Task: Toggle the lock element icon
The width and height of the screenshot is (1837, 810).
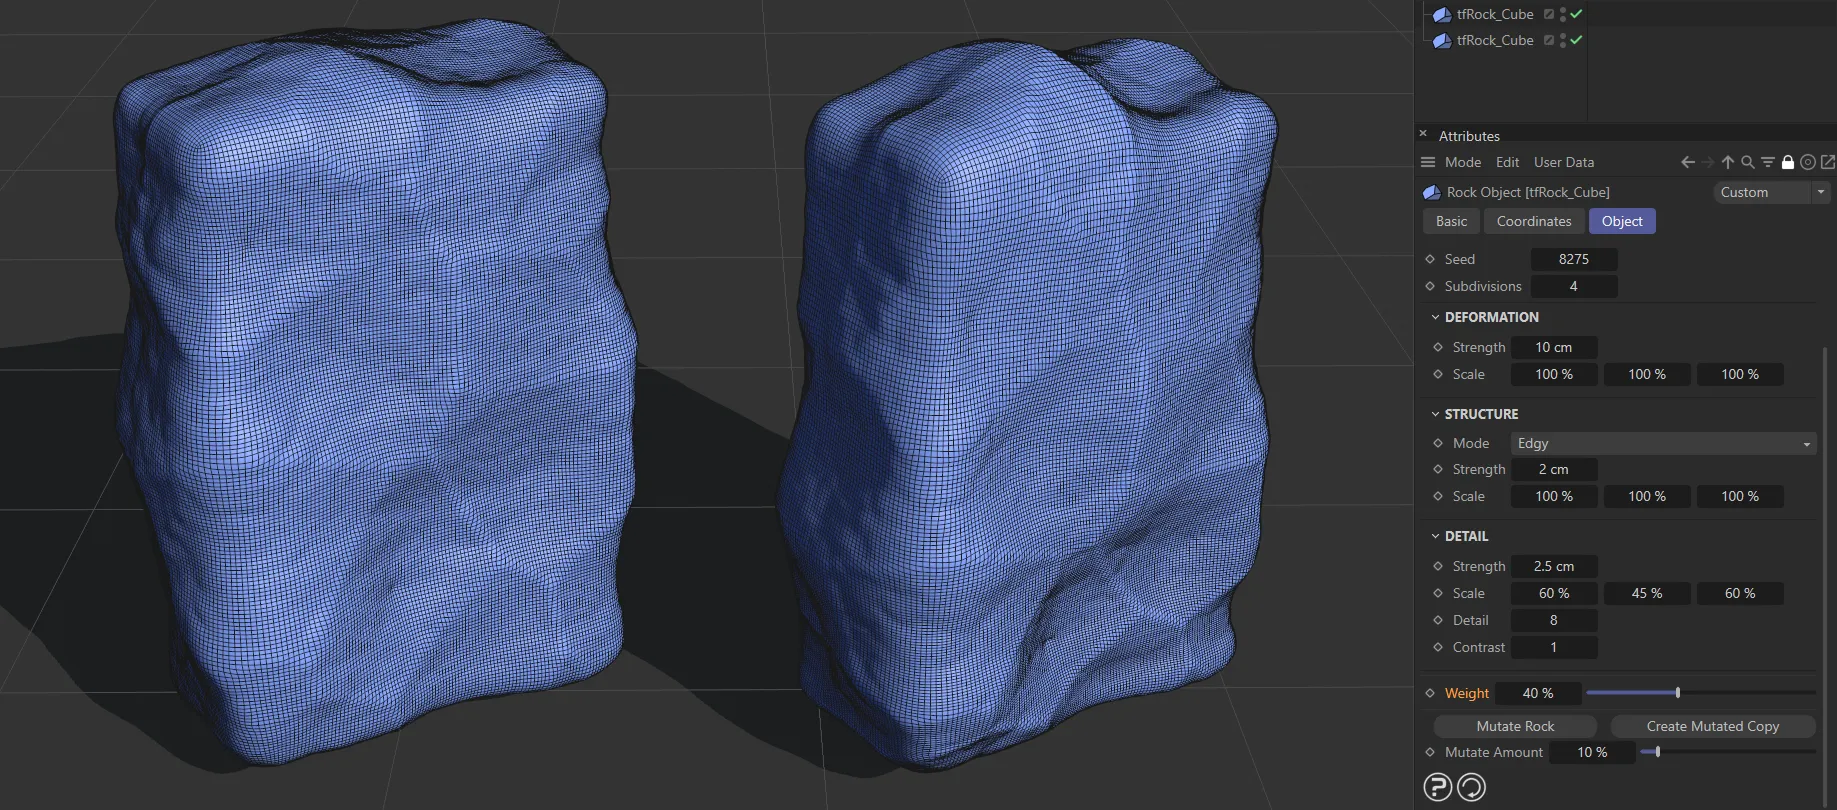Action: [x=1788, y=162]
